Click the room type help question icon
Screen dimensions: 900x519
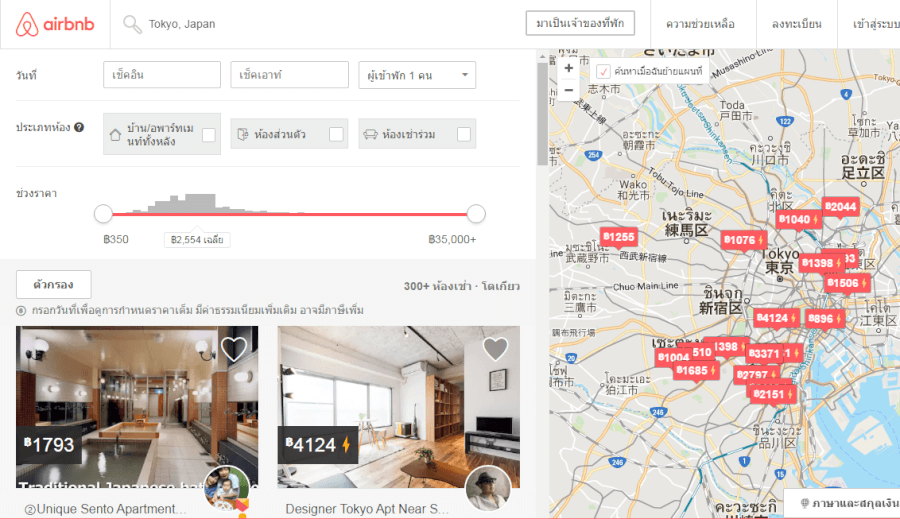click(x=79, y=128)
